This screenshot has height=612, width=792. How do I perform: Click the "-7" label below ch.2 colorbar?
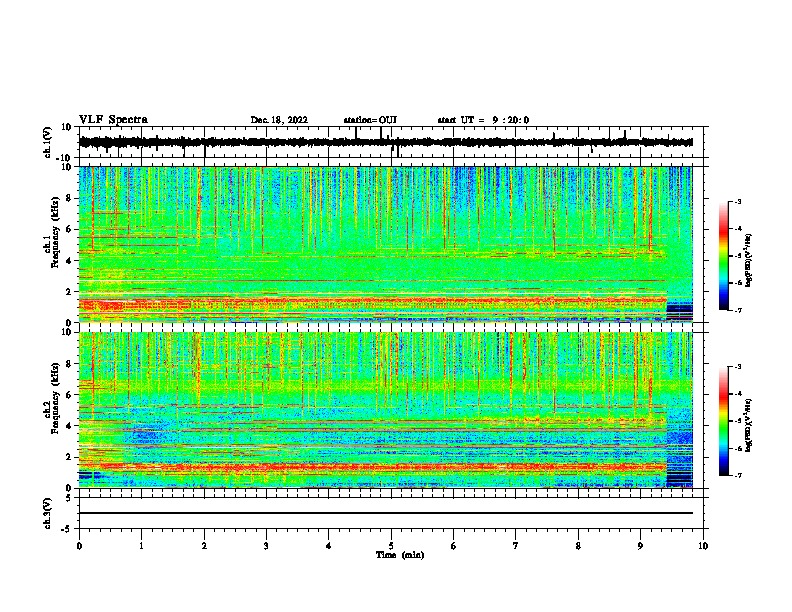click(x=737, y=476)
